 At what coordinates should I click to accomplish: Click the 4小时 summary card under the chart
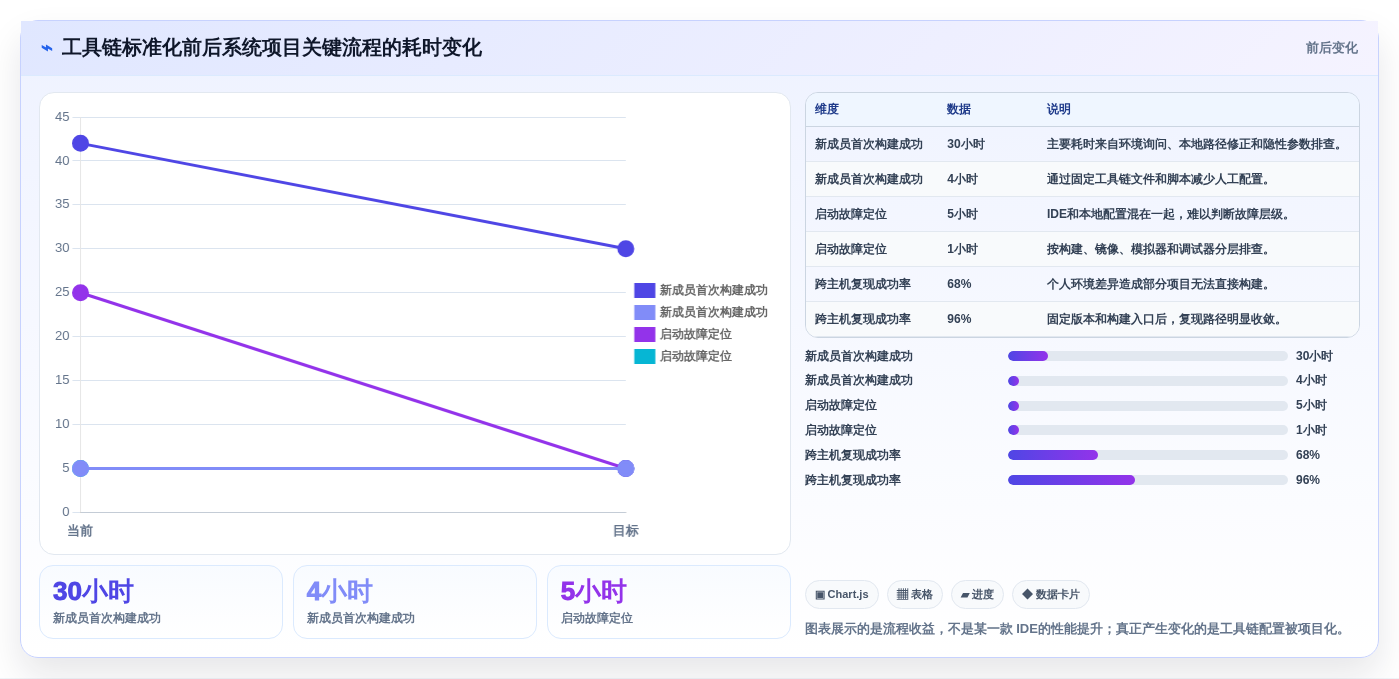click(415, 602)
